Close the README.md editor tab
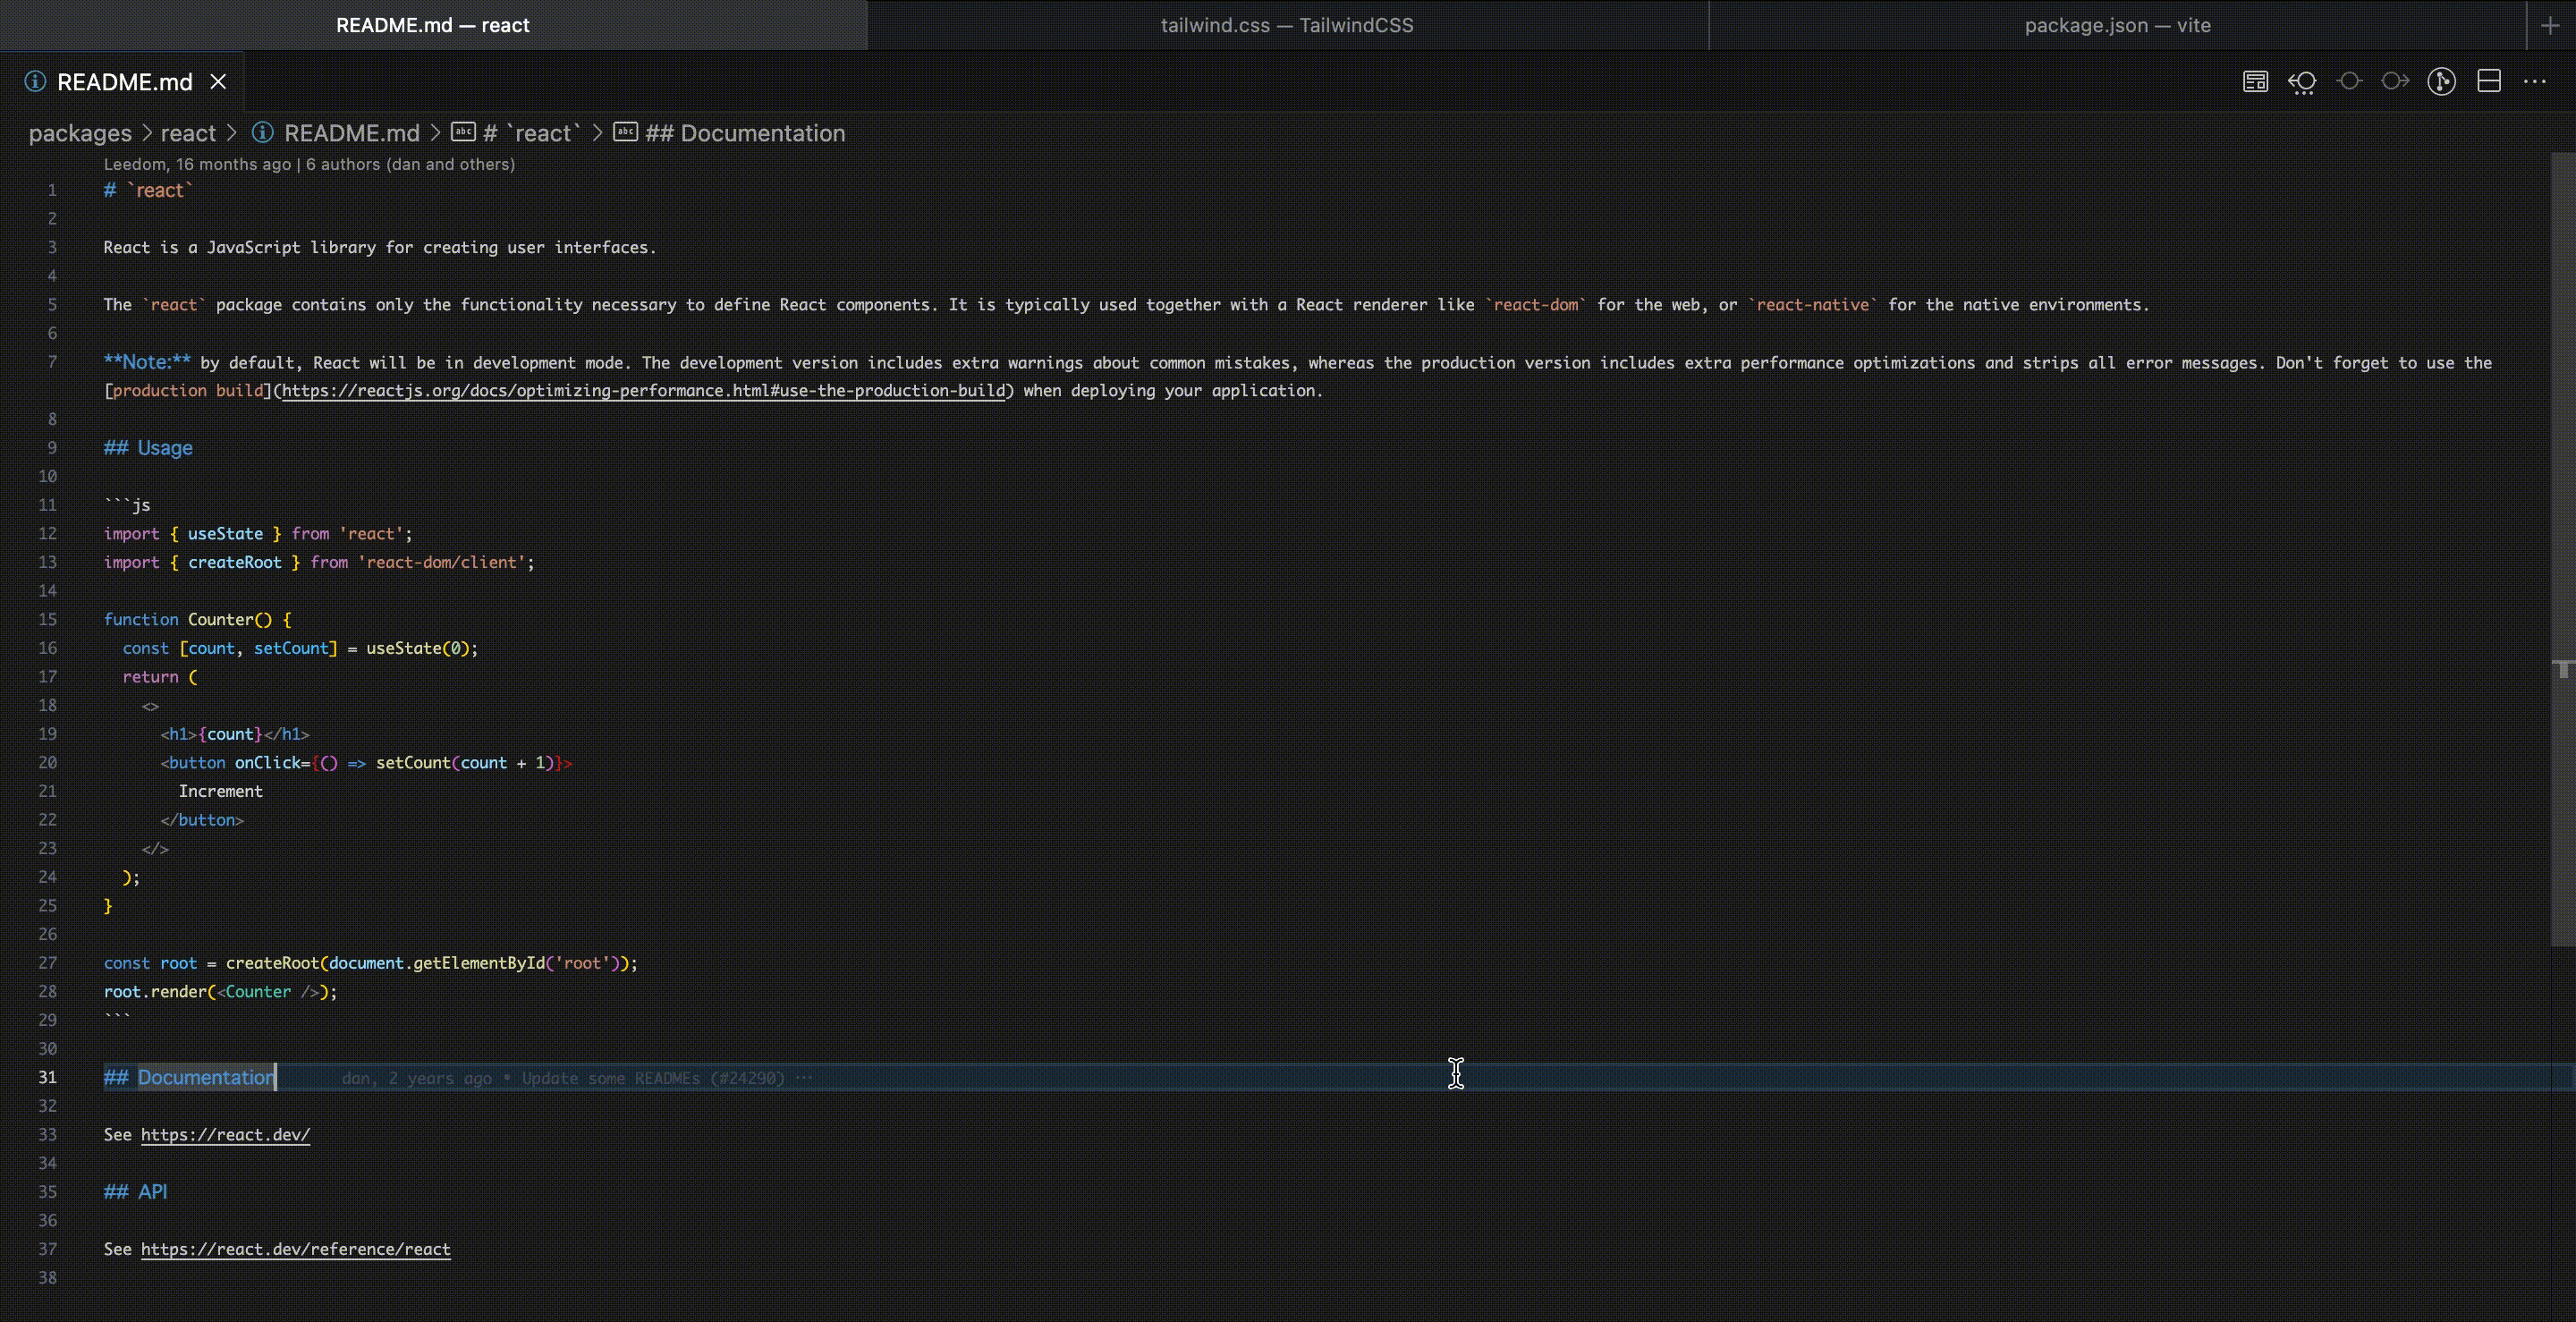This screenshot has height=1322, width=2576. 218,82
